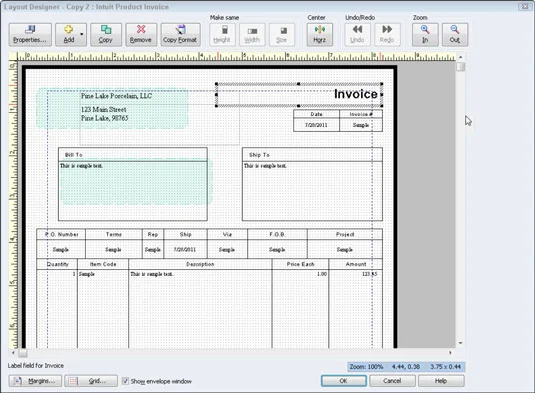This screenshot has height=393, width=535.
Task: Select the Item Code column header
Action: pyautogui.click(x=103, y=264)
